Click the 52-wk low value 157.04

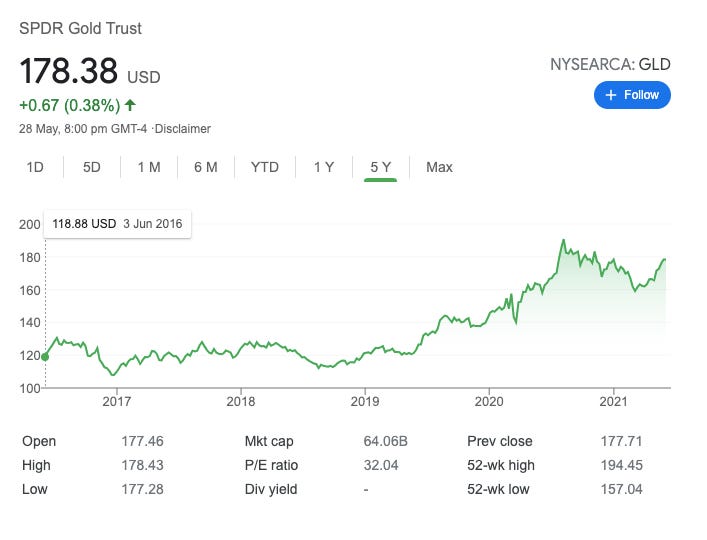click(x=621, y=489)
